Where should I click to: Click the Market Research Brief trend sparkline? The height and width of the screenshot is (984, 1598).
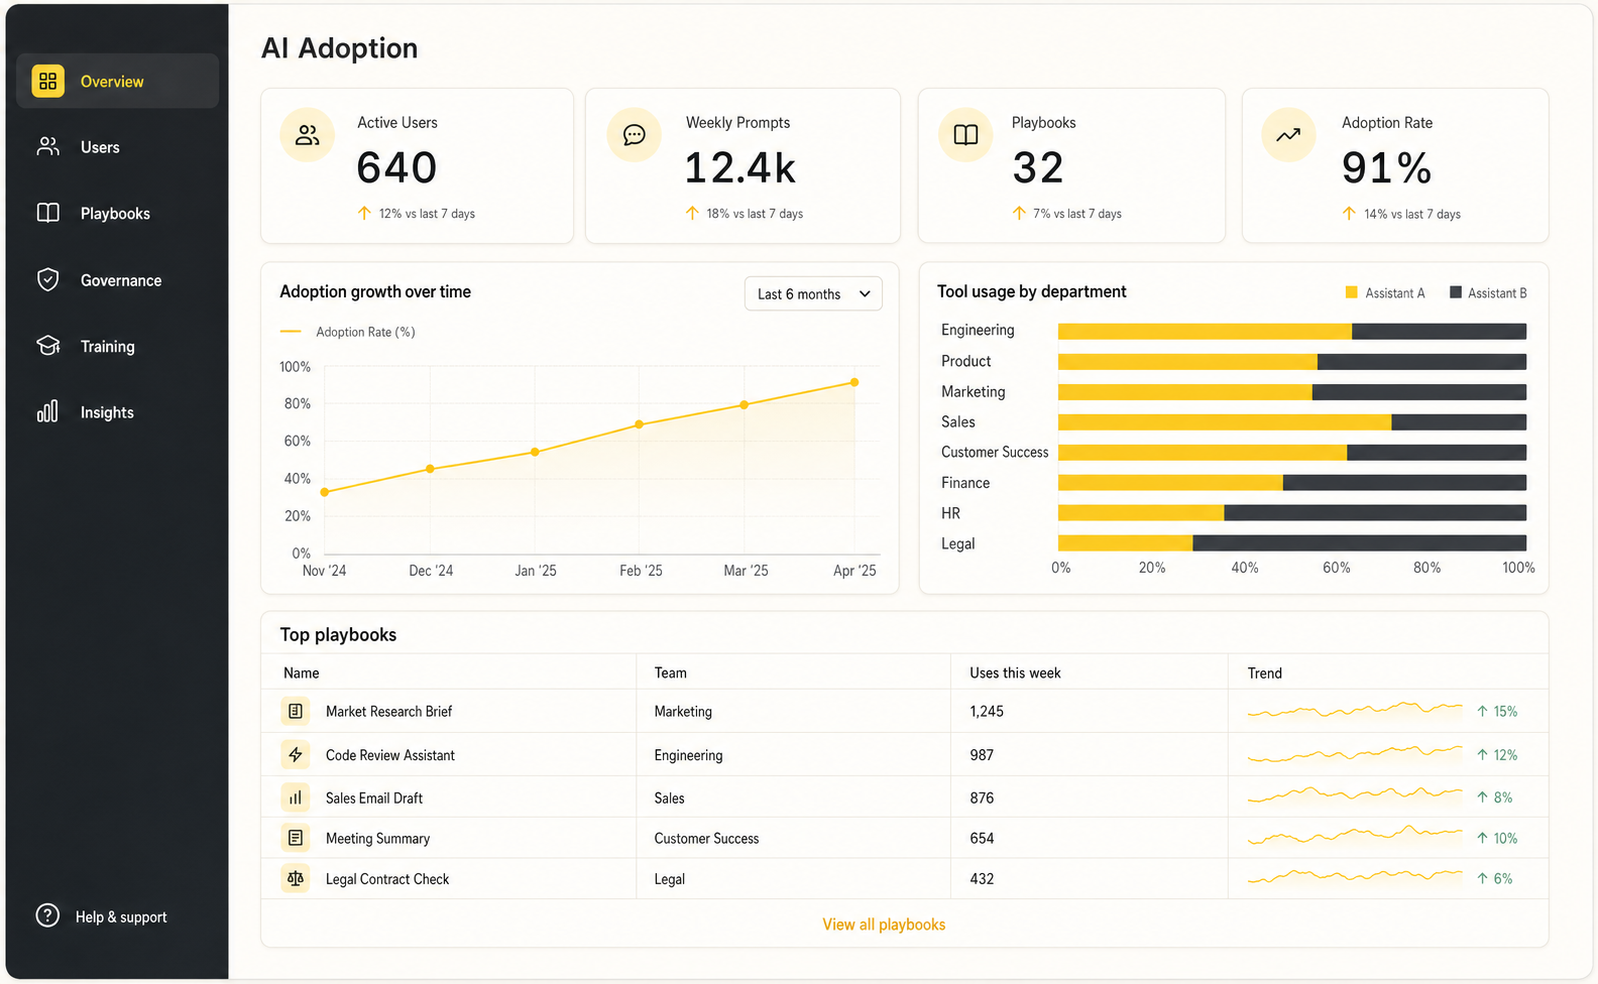[1355, 710]
